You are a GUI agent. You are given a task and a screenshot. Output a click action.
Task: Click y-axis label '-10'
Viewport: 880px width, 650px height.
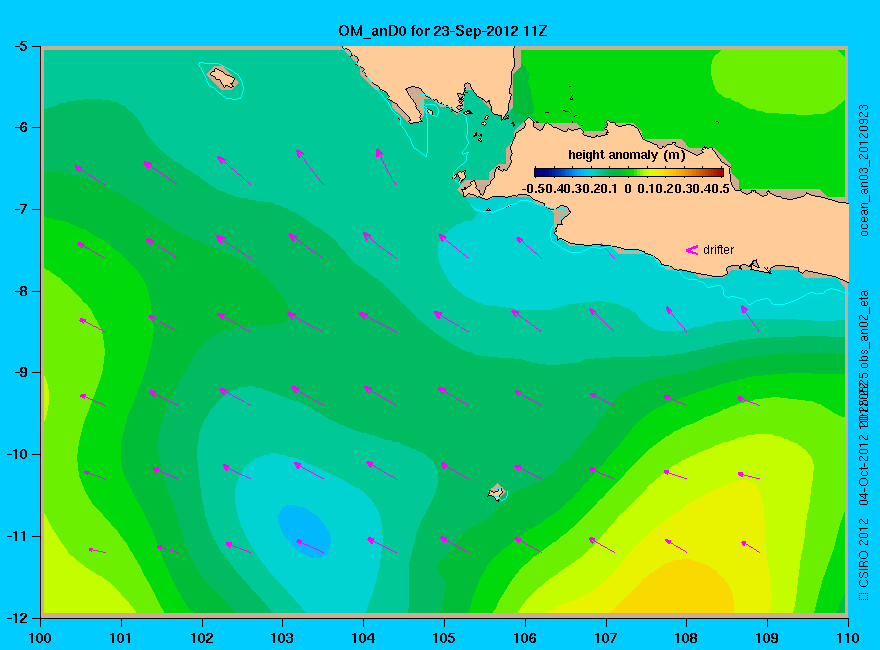click(x=16, y=455)
